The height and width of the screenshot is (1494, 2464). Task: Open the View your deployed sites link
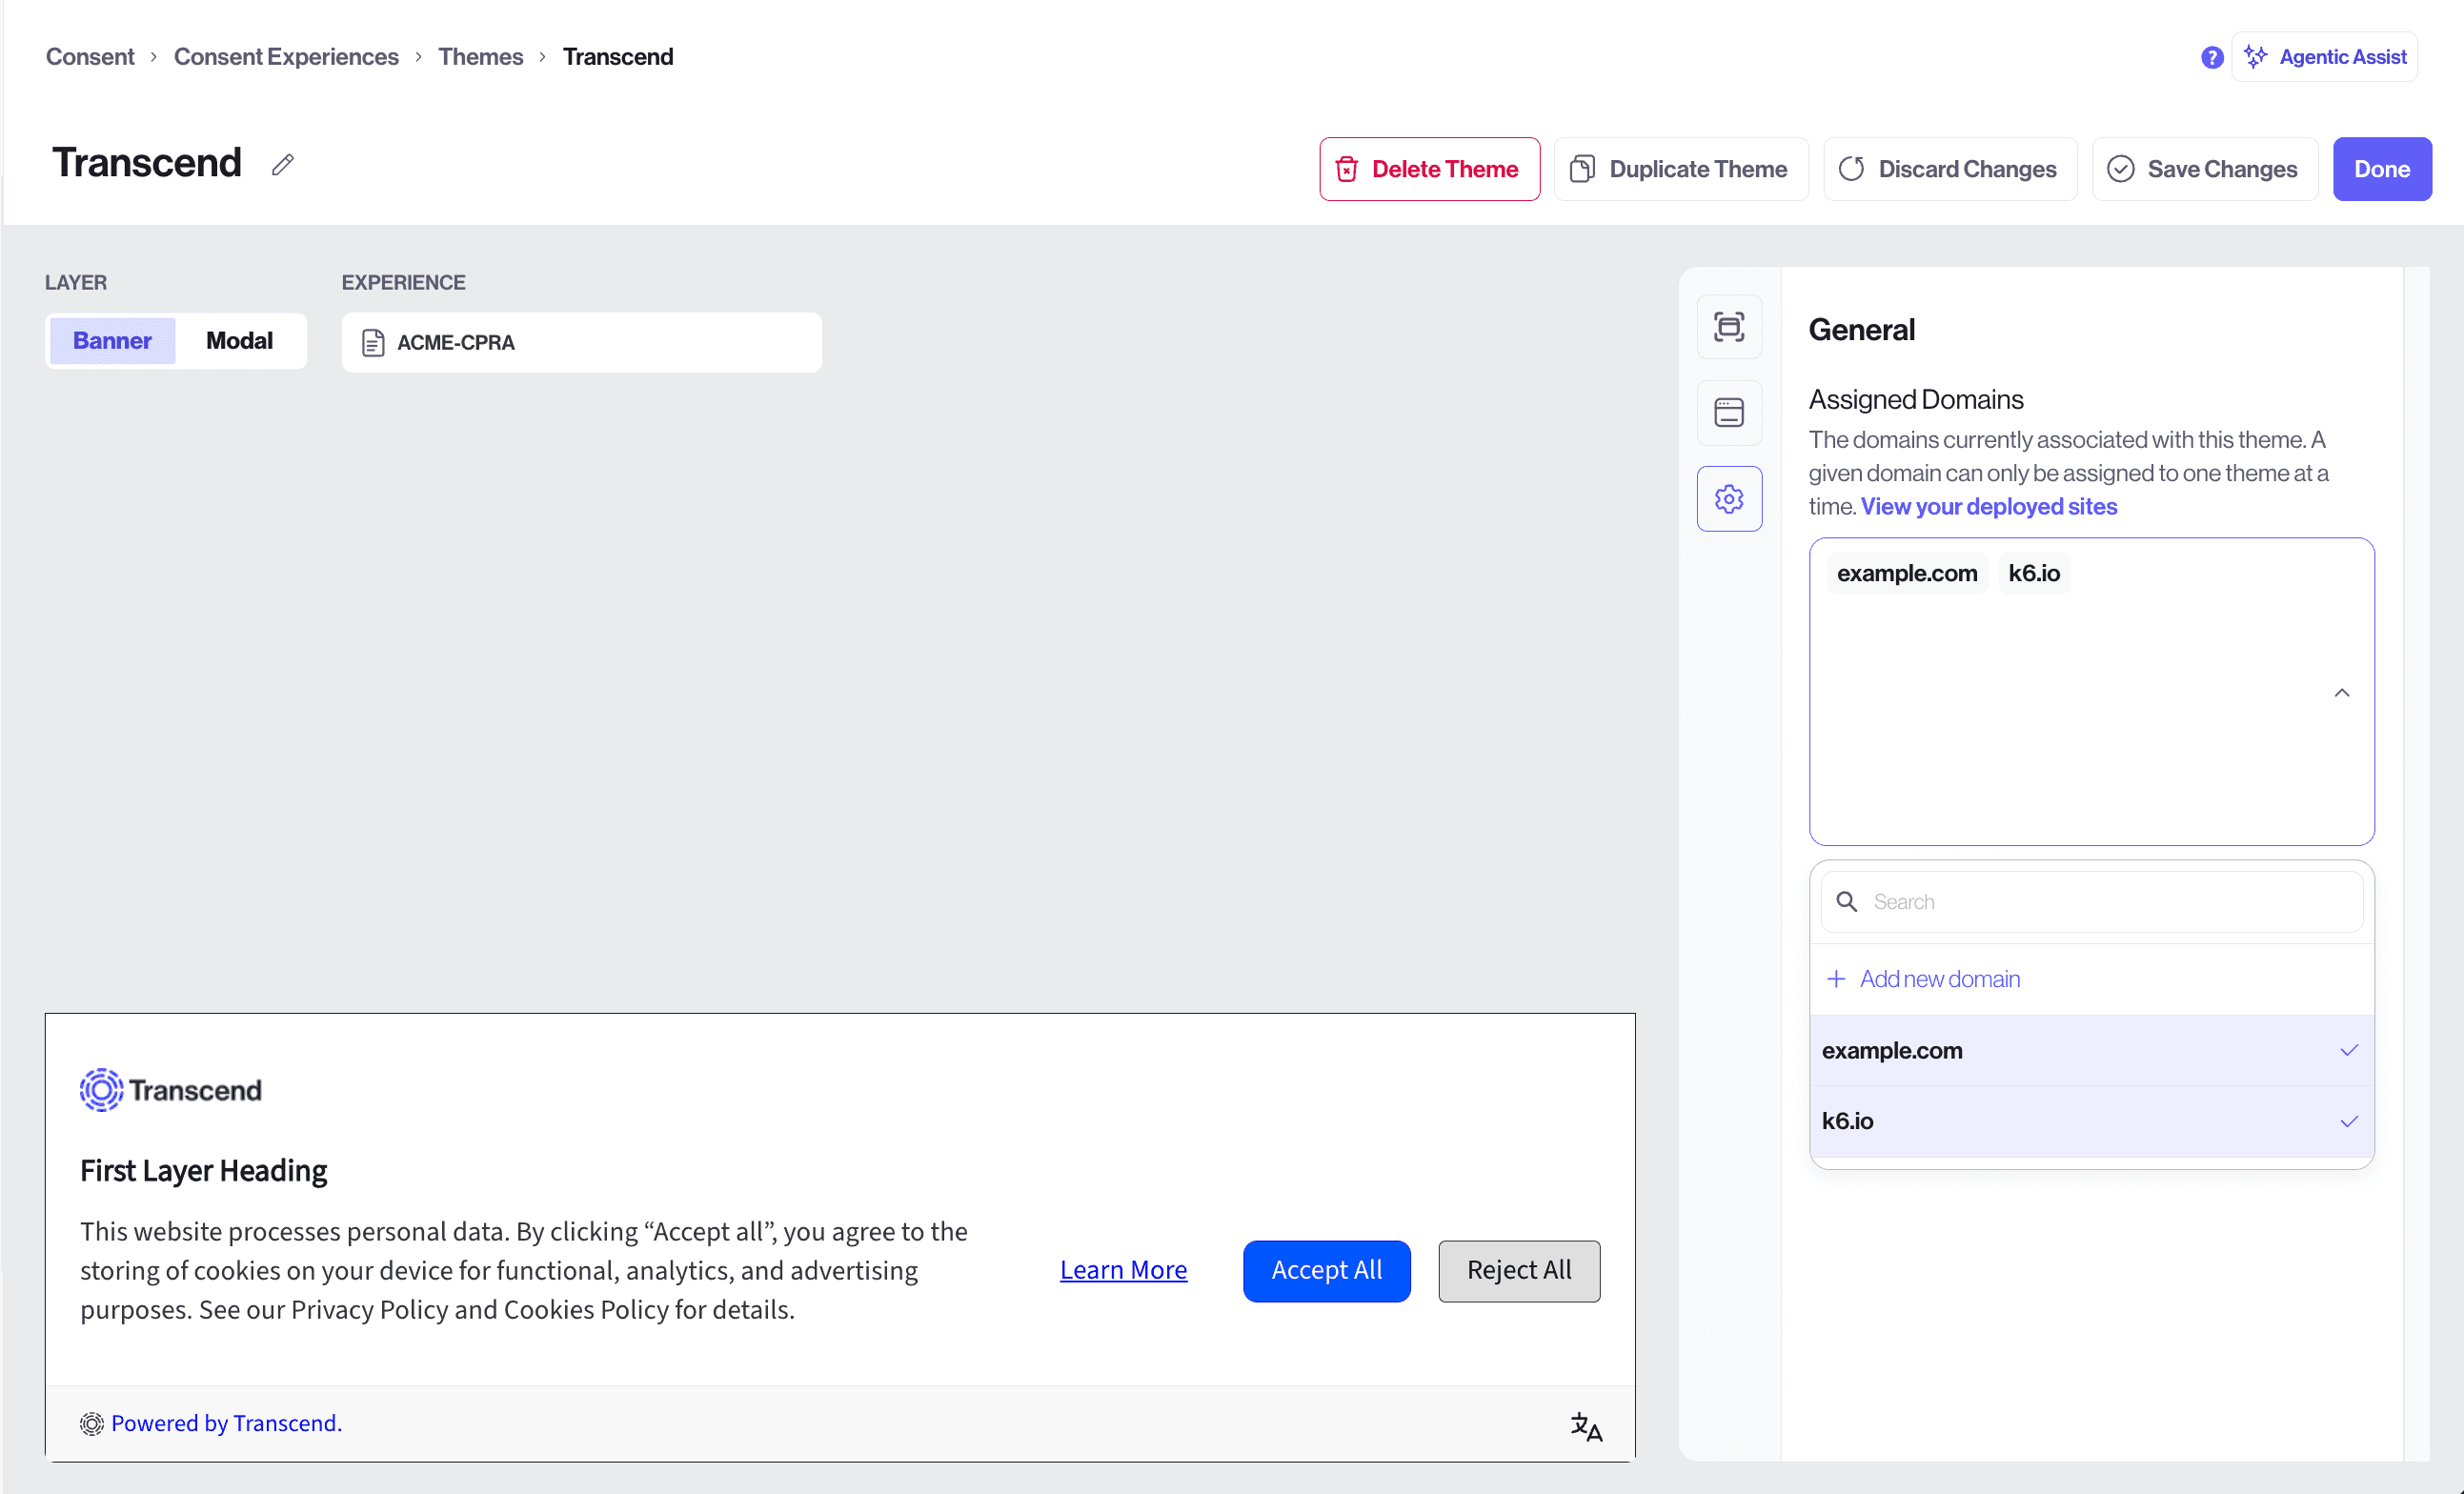click(1988, 507)
